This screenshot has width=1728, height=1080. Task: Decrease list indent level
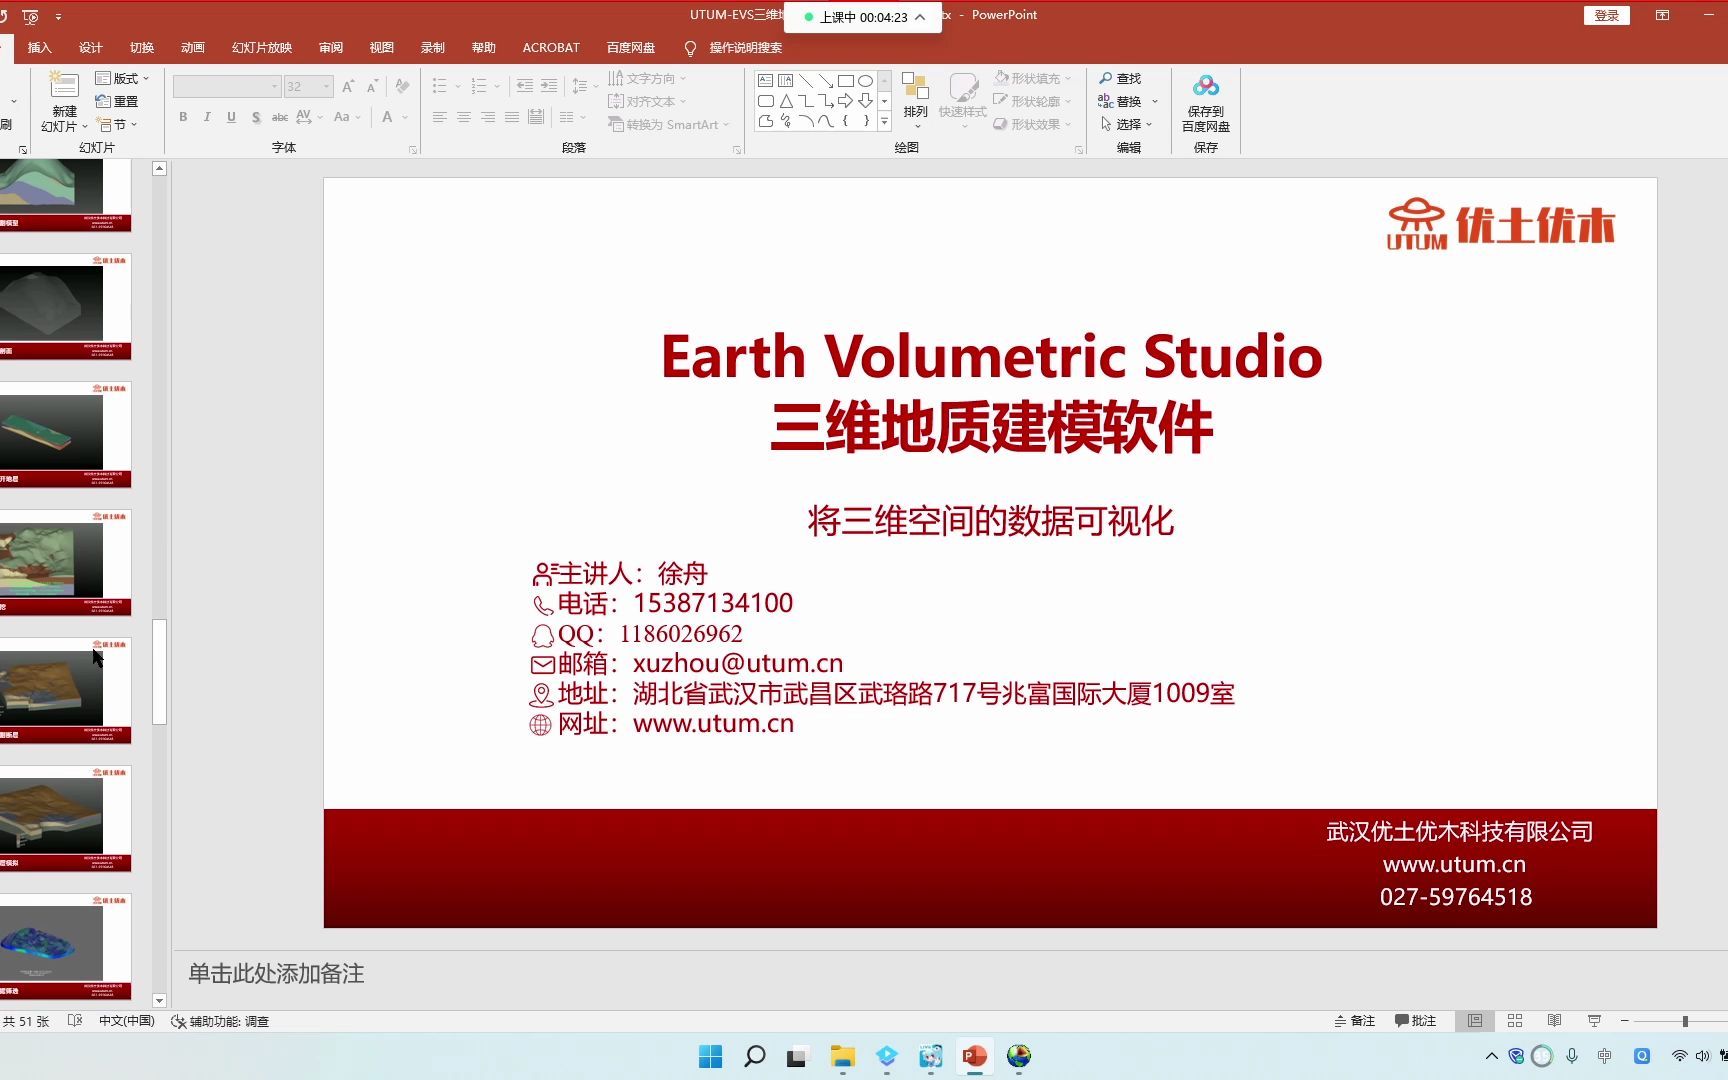pos(525,87)
